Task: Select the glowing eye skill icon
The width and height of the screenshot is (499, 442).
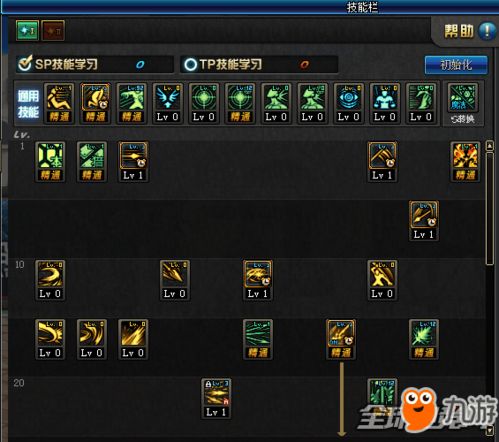Action: [x=349, y=103]
